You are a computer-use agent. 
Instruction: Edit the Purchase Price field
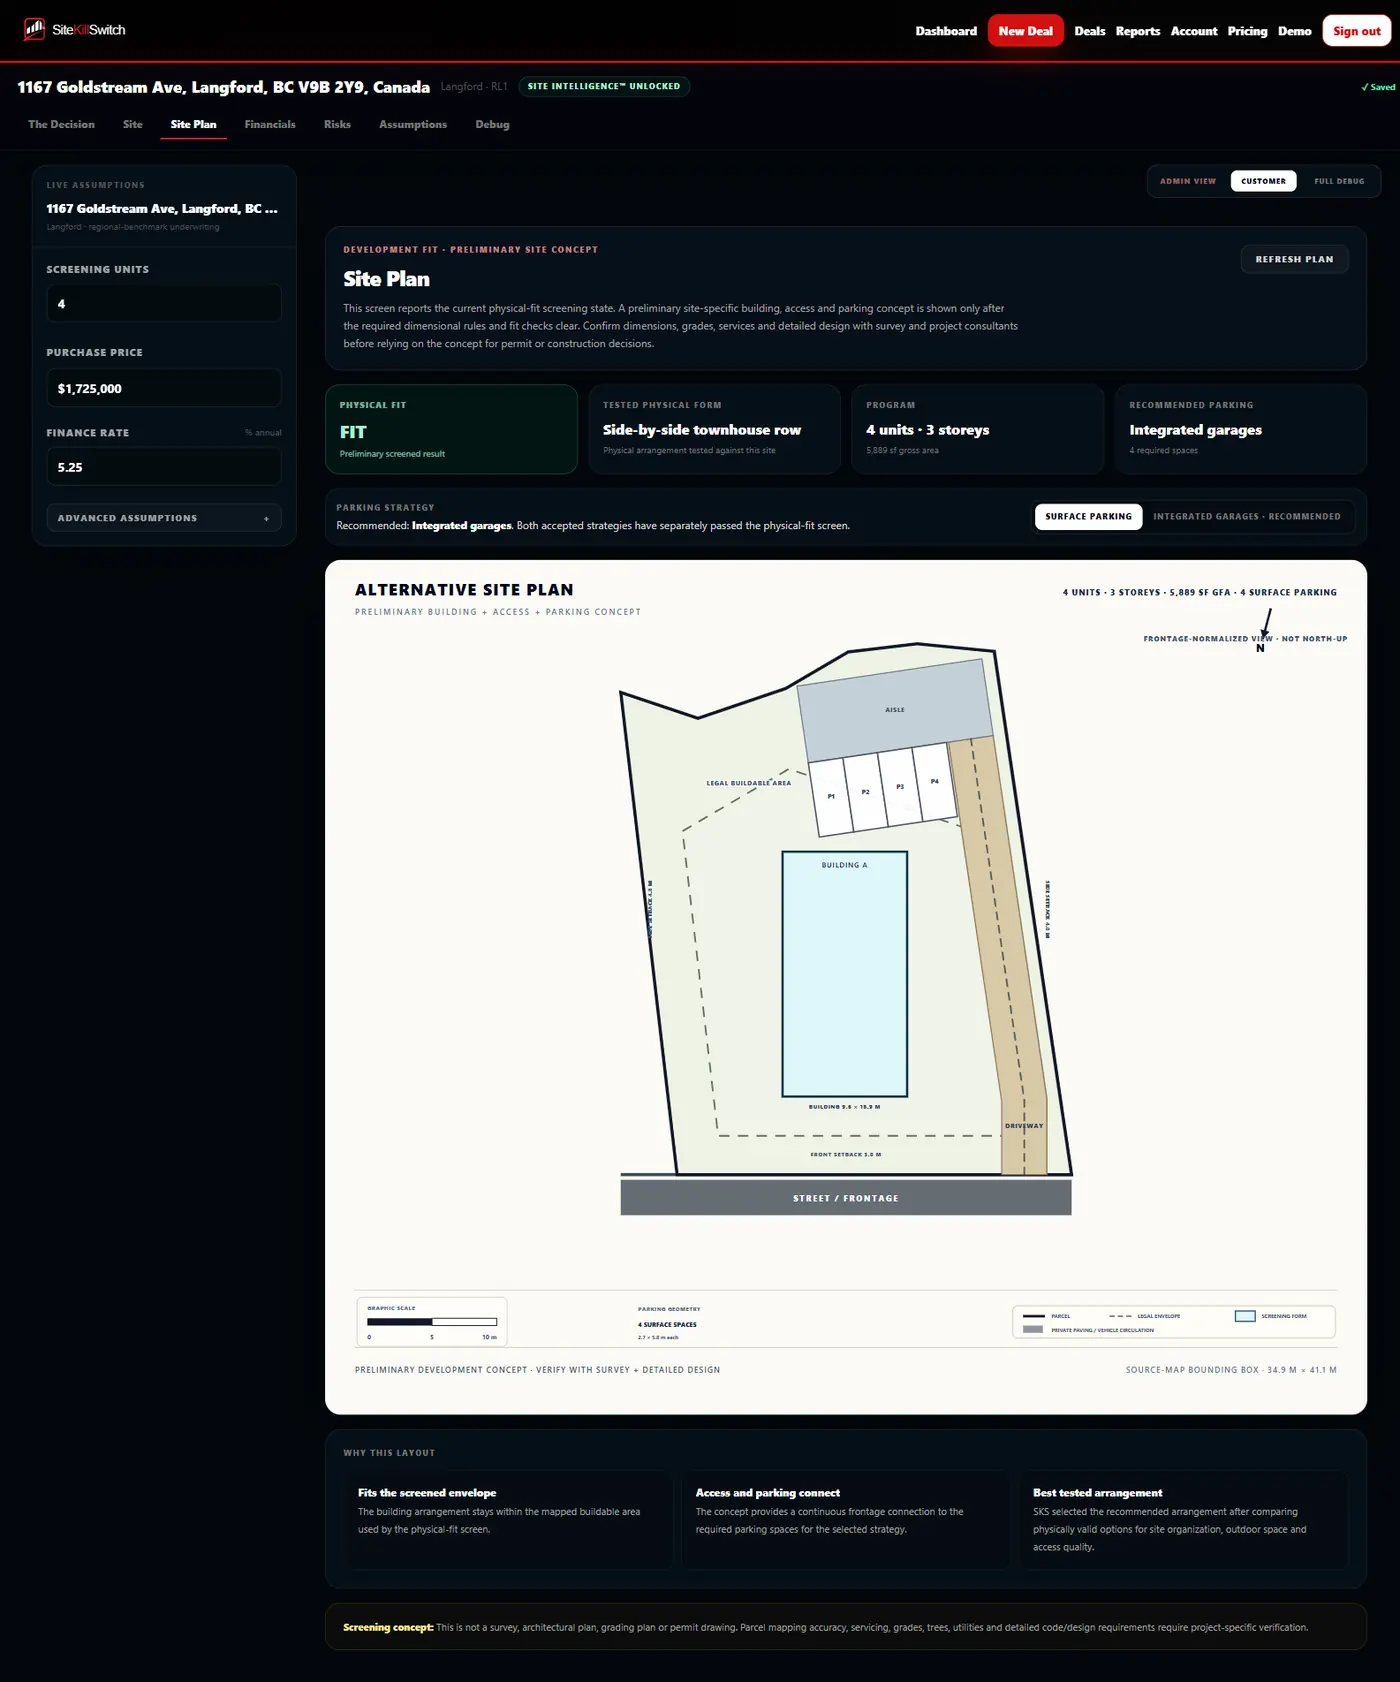(x=164, y=388)
